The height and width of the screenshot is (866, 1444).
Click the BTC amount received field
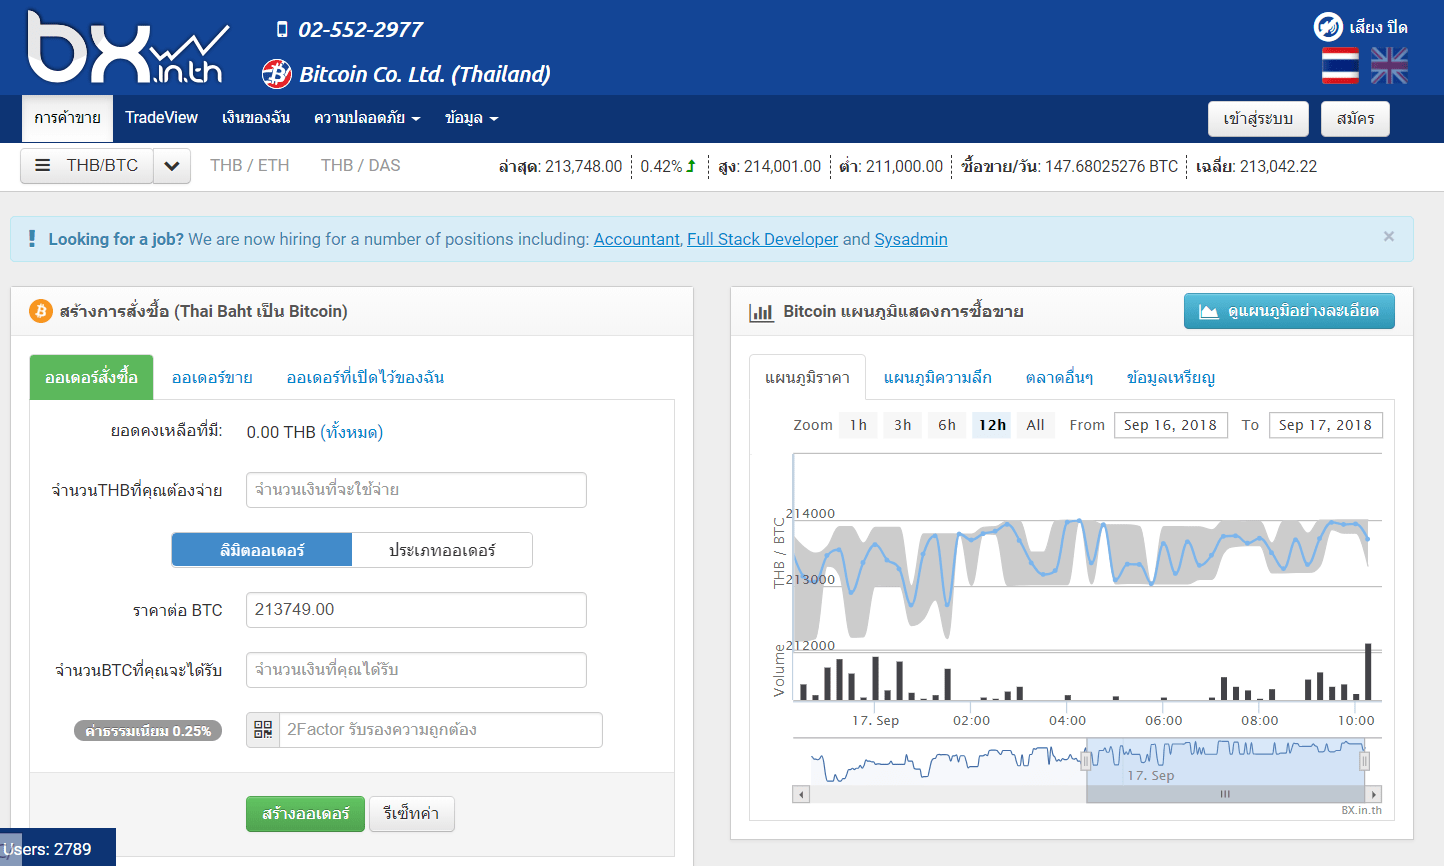coord(416,670)
